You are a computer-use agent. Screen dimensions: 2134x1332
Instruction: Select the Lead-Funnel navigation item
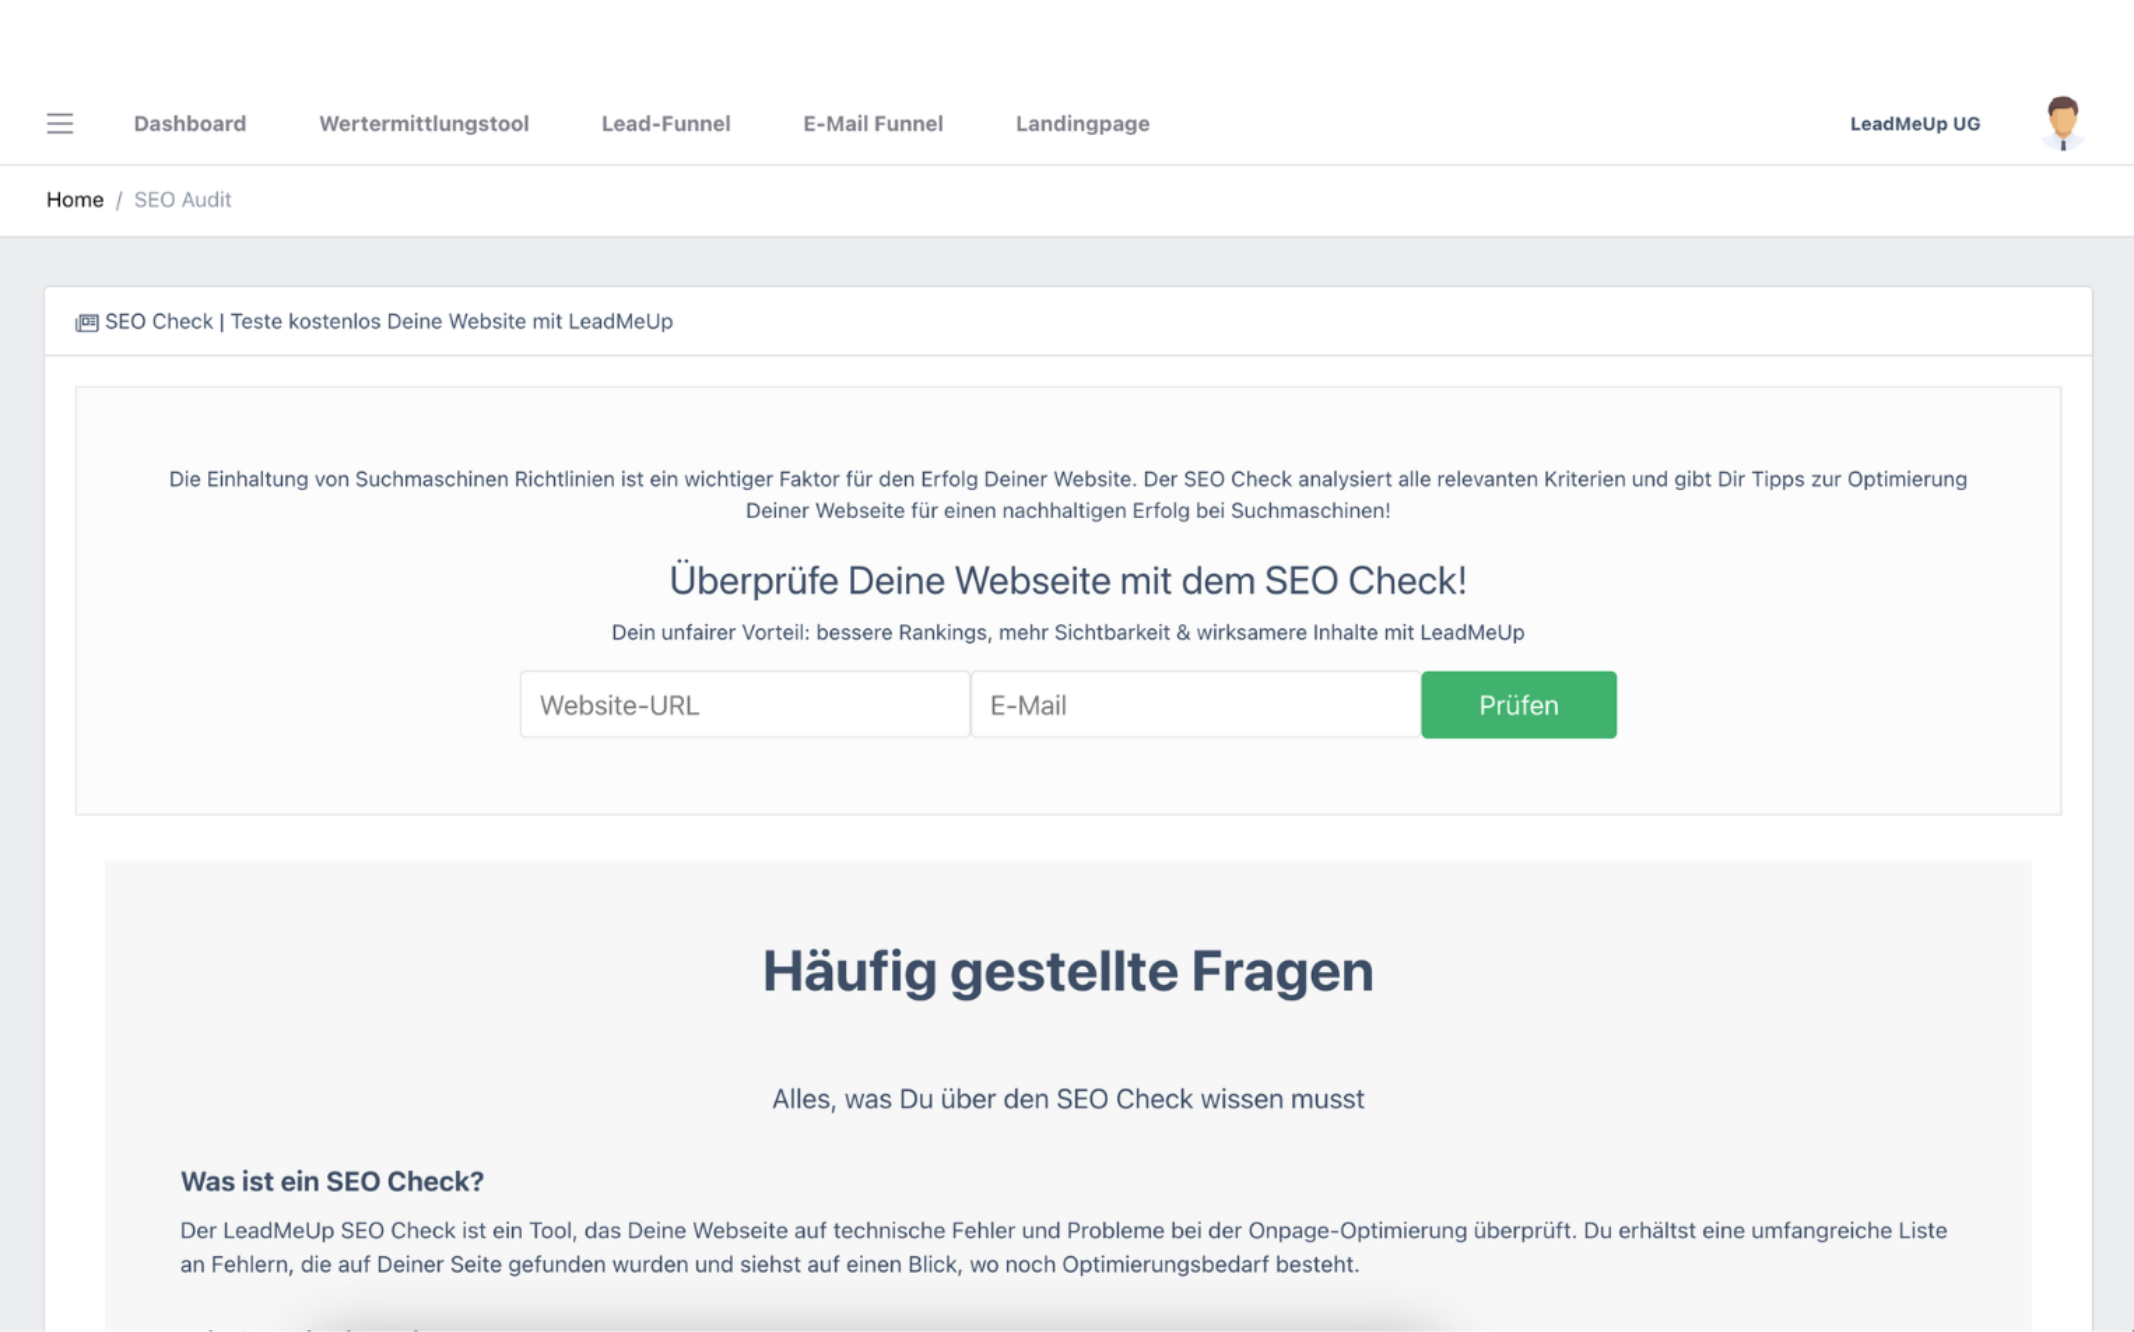pos(666,124)
